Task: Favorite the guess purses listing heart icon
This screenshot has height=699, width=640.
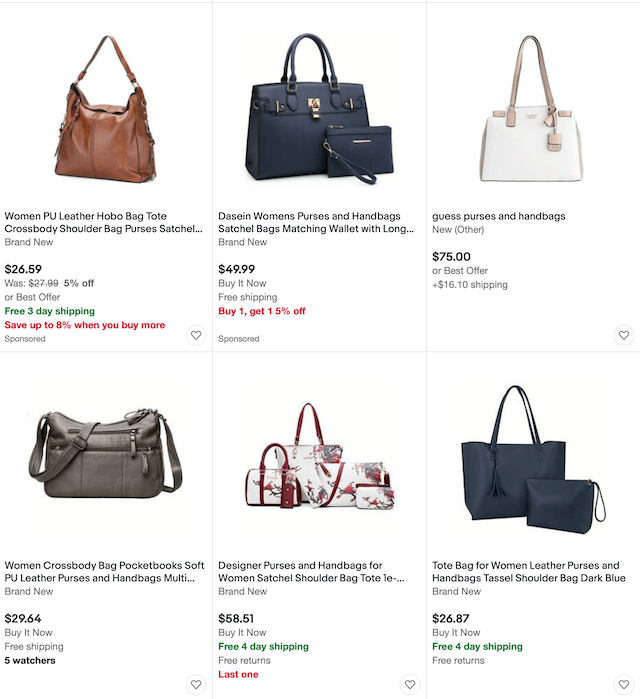Action: click(624, 335)
